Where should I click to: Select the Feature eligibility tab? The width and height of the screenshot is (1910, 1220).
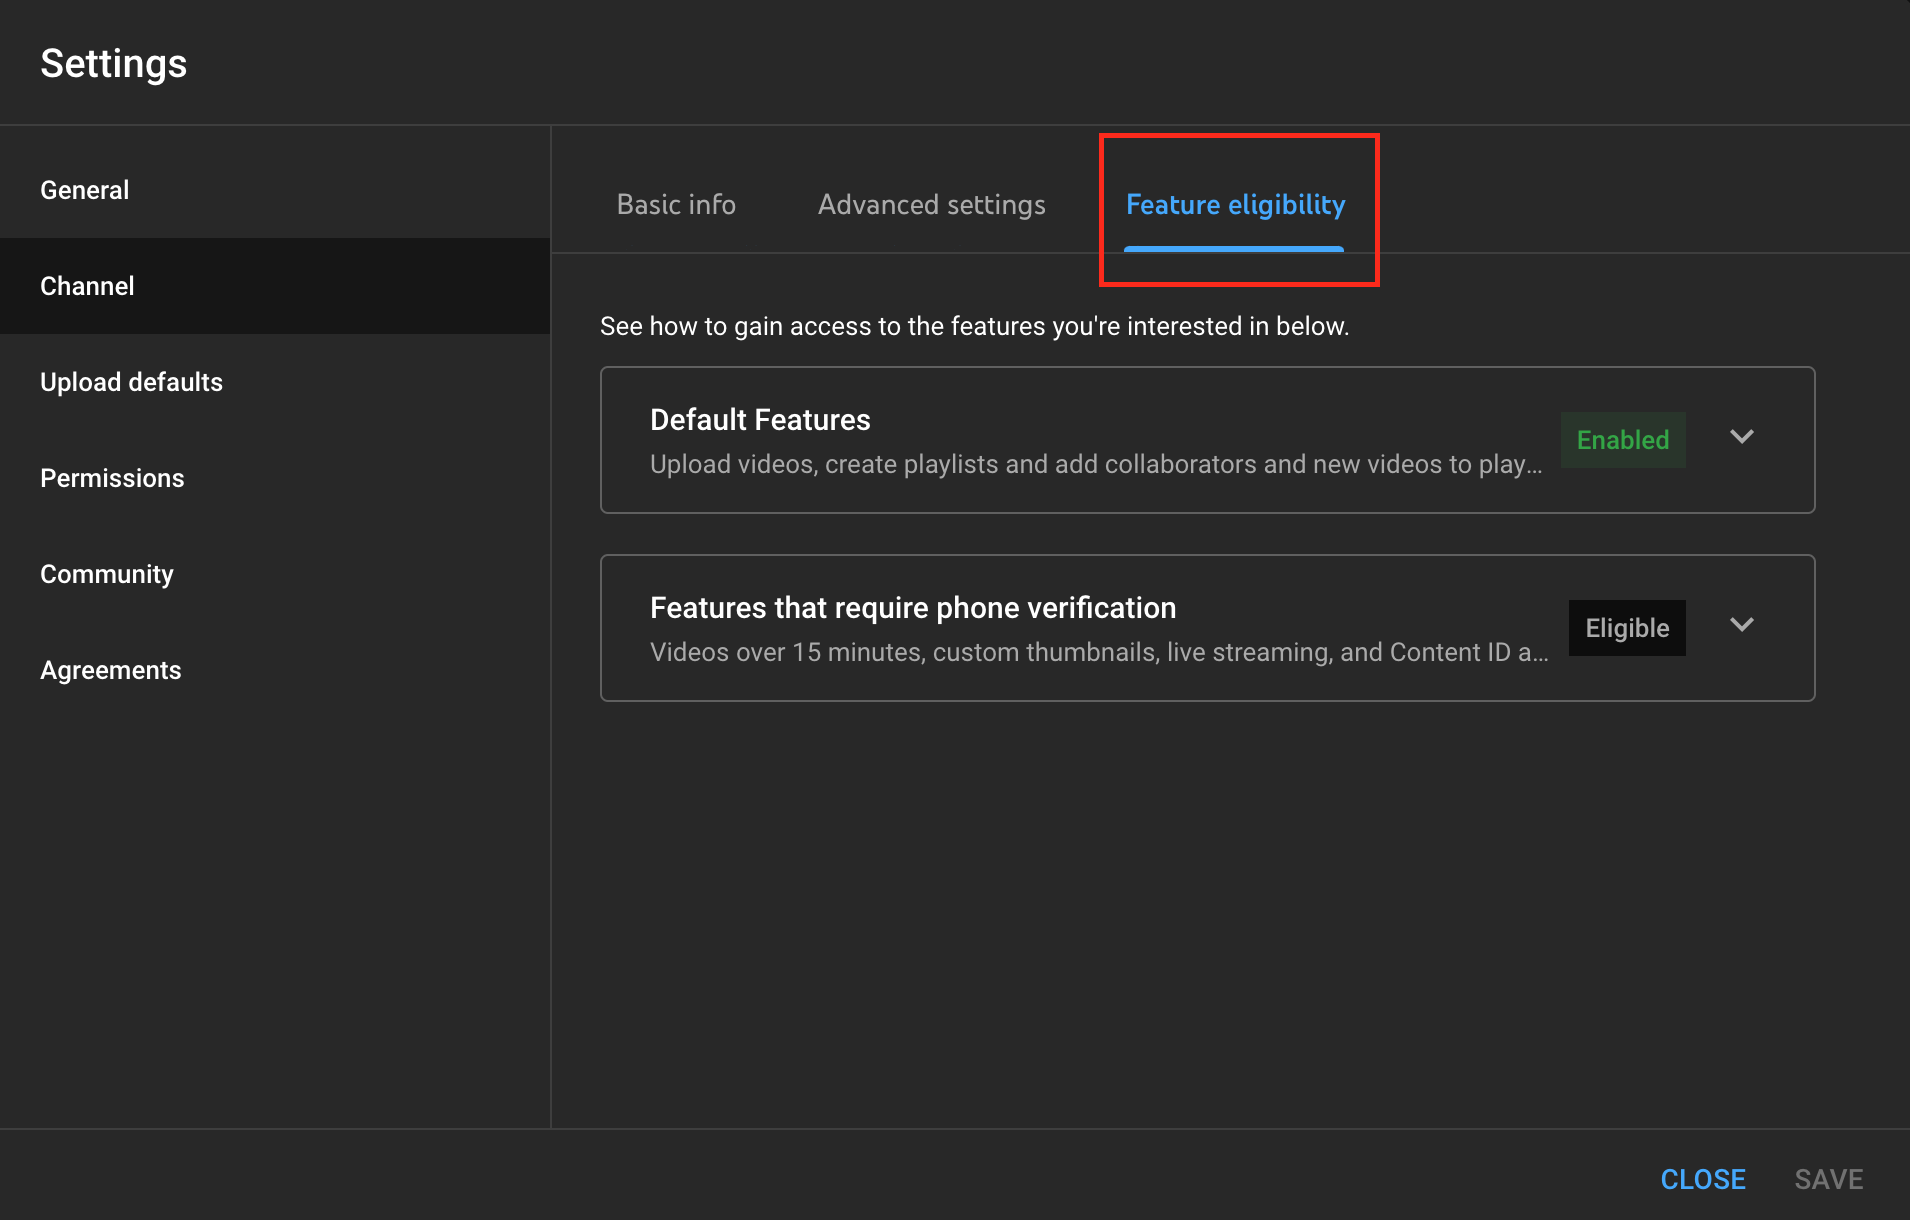(1235, 205)
